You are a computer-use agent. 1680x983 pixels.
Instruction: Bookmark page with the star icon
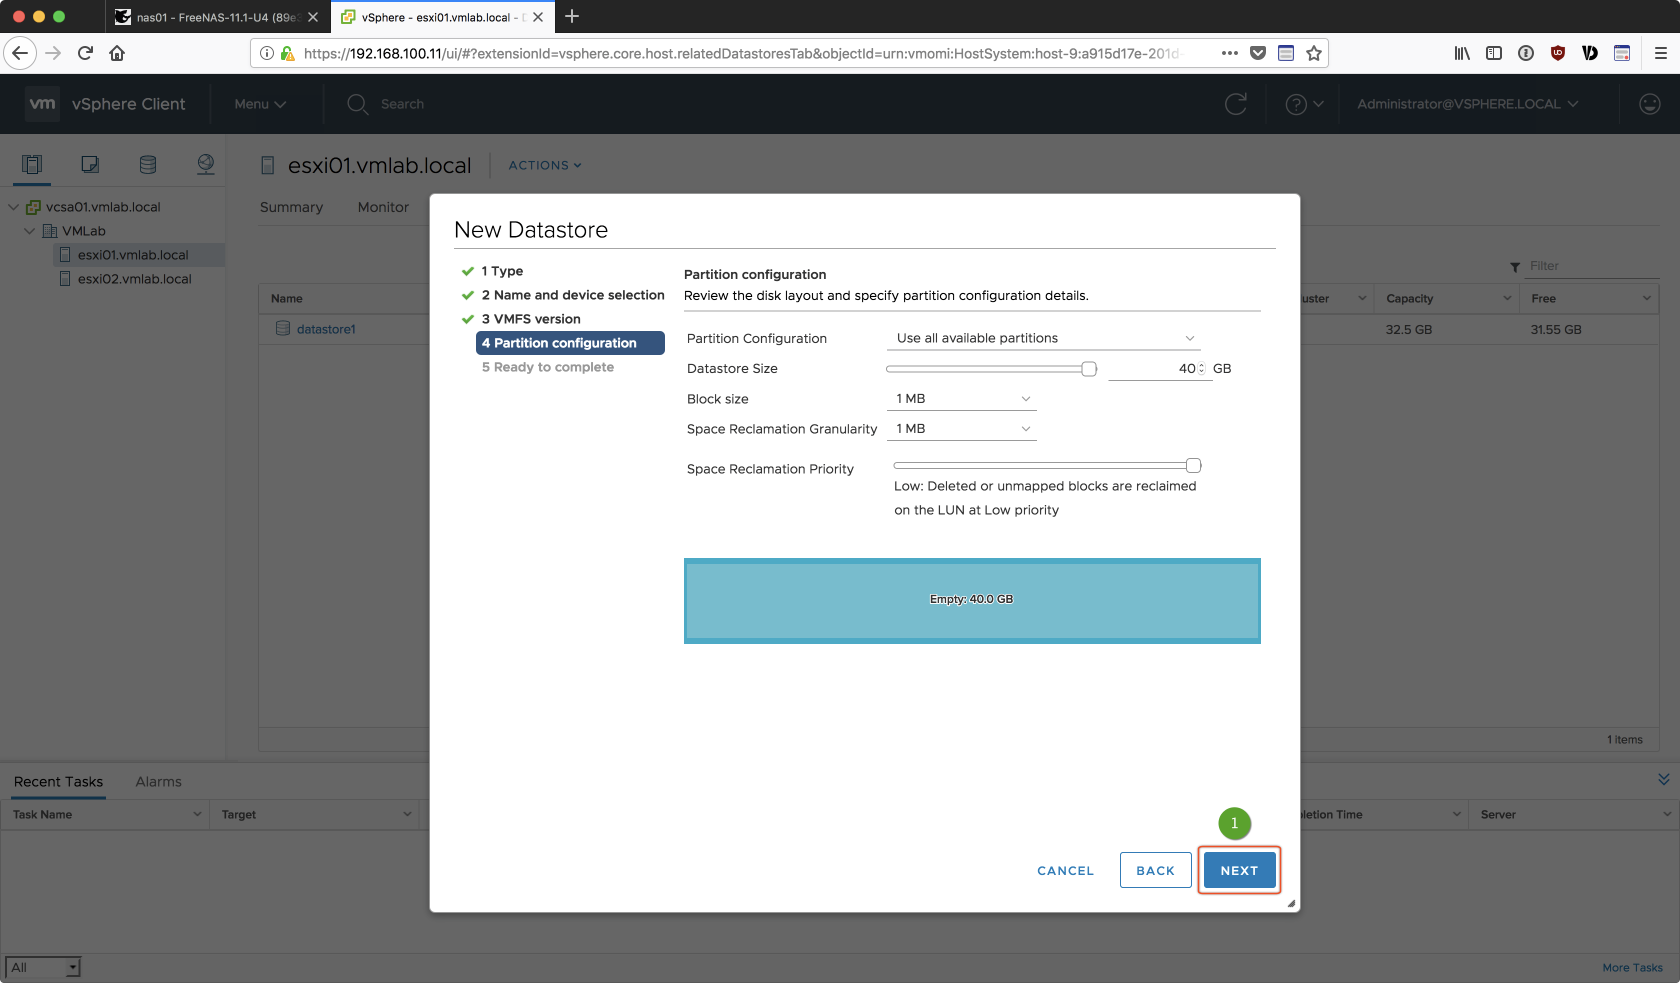pos(1314,53)
